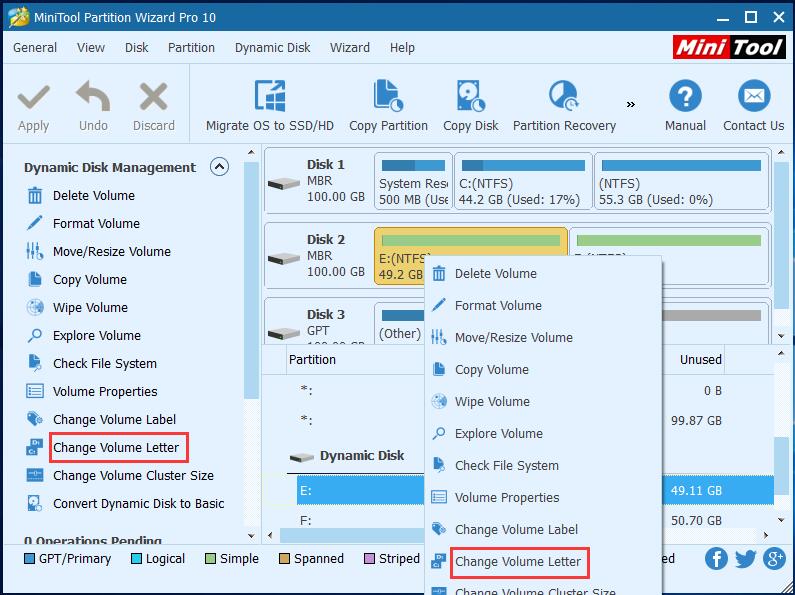Screen dimensions: 795x595
Task: Select the E: row in partition list
Action: click(x=360, y=490)
